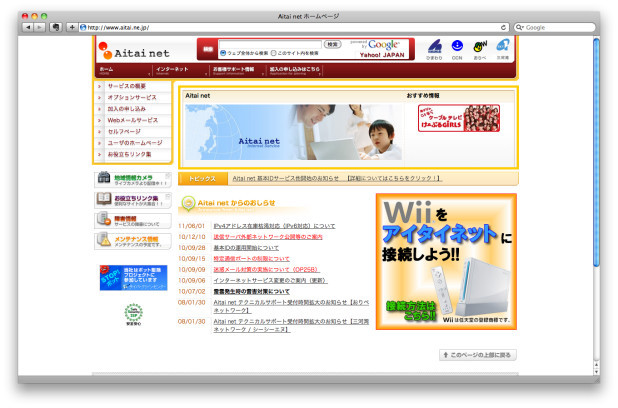The height and width of the screenshot is (408, 618).
Task: Open the おりべ network icon
Action: (x=480, y=49)
